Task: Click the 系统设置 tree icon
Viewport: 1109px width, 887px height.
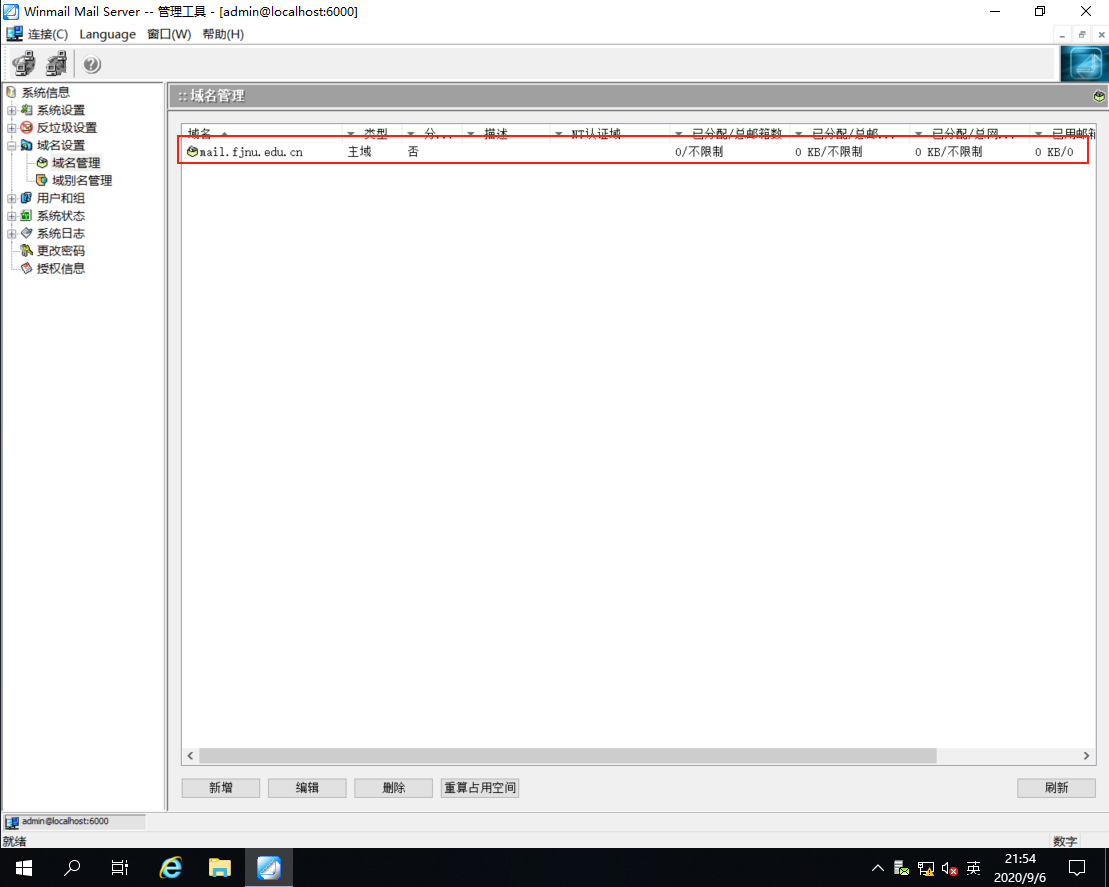Action: [27, 110]
